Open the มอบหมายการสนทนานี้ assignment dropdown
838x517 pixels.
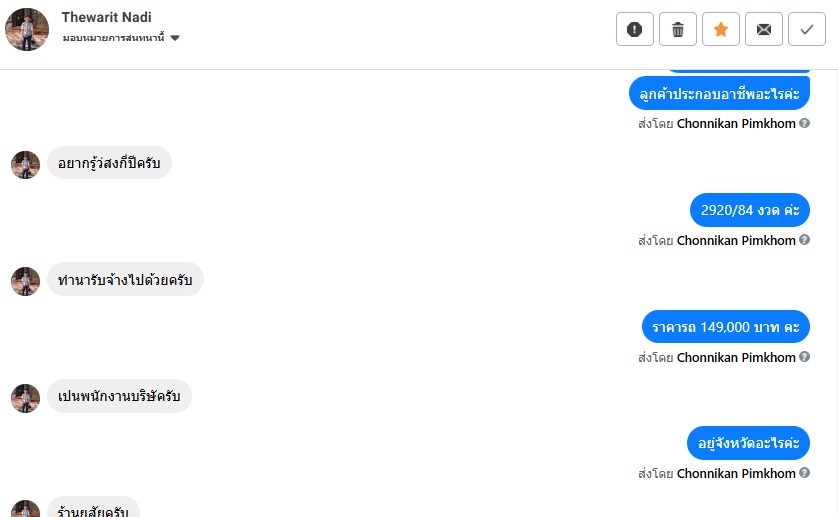tap(113, 38)
